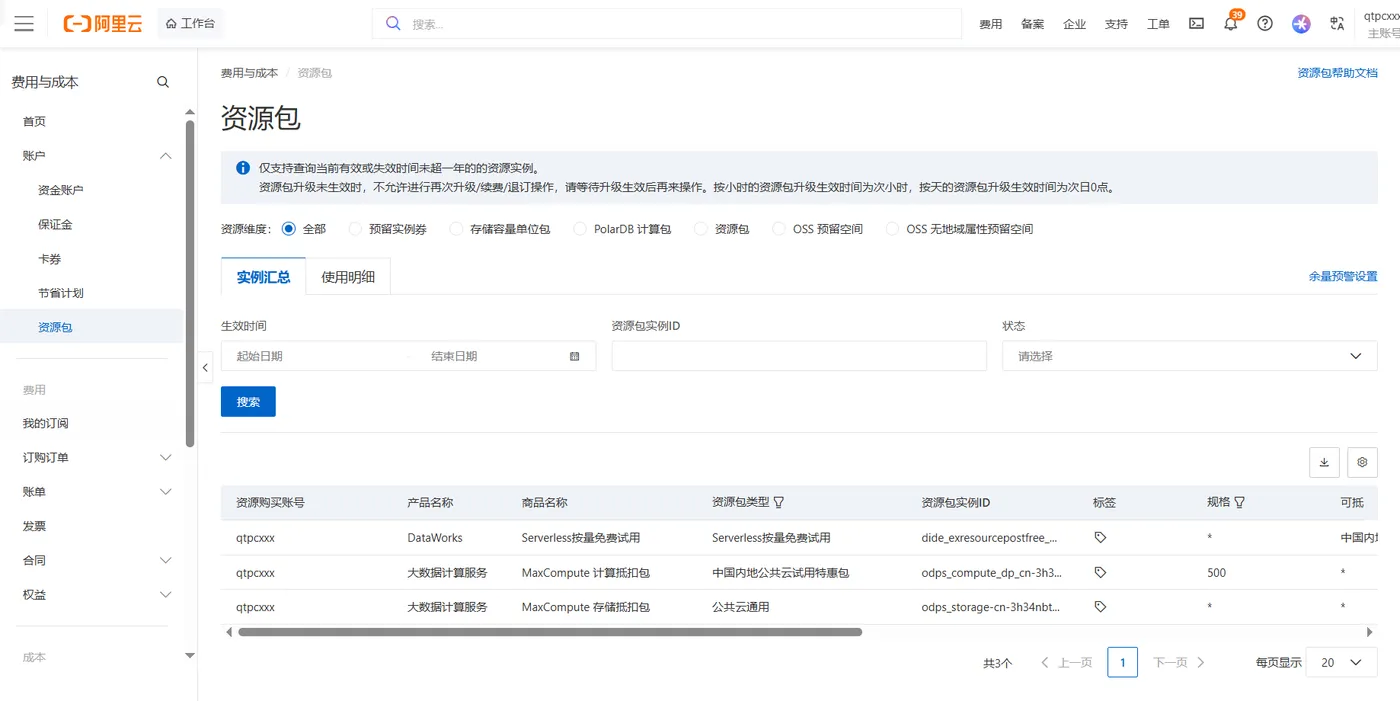
Task: Click the tag icon in MaxCompute 存储抵扣包 row
Action: (x=1100, y=606)
